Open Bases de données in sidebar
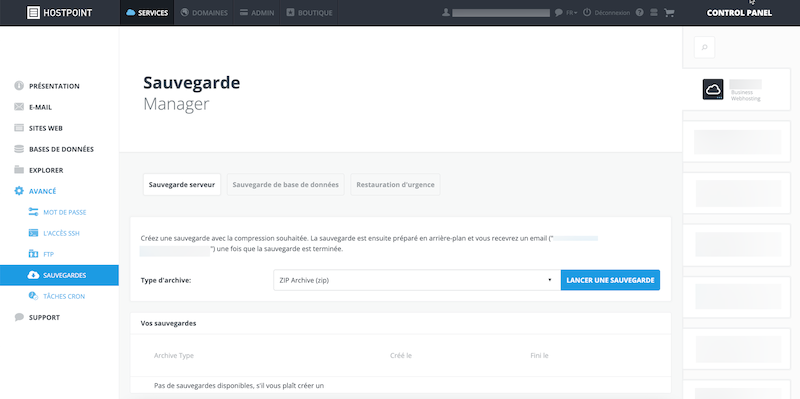The image size is (800, 399). (x=61, y=149)
